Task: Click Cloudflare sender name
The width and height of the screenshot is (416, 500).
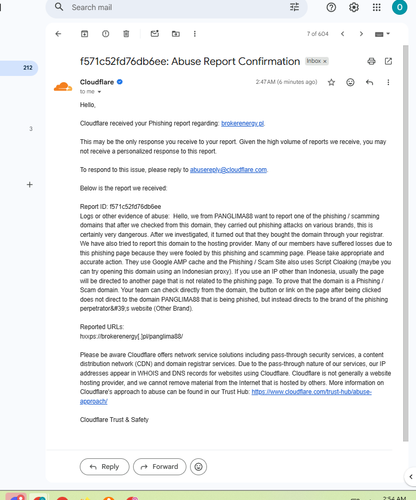Action: 97,82
